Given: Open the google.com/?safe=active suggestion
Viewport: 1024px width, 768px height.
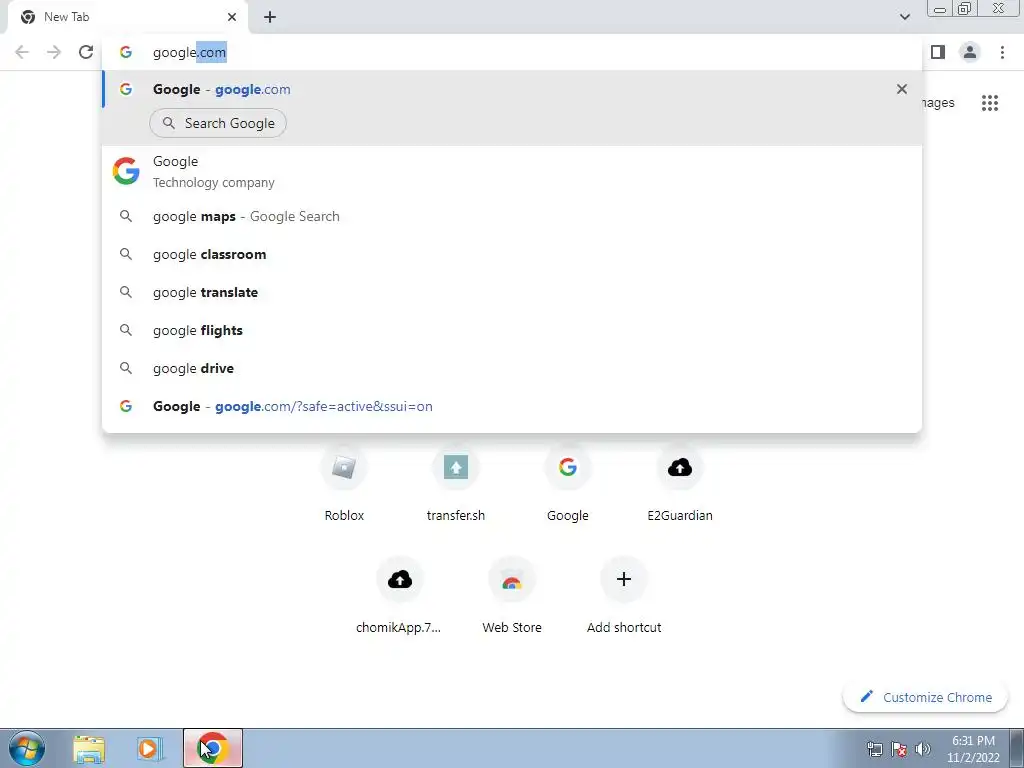Looking at the screenshot, I should (512, 406).
